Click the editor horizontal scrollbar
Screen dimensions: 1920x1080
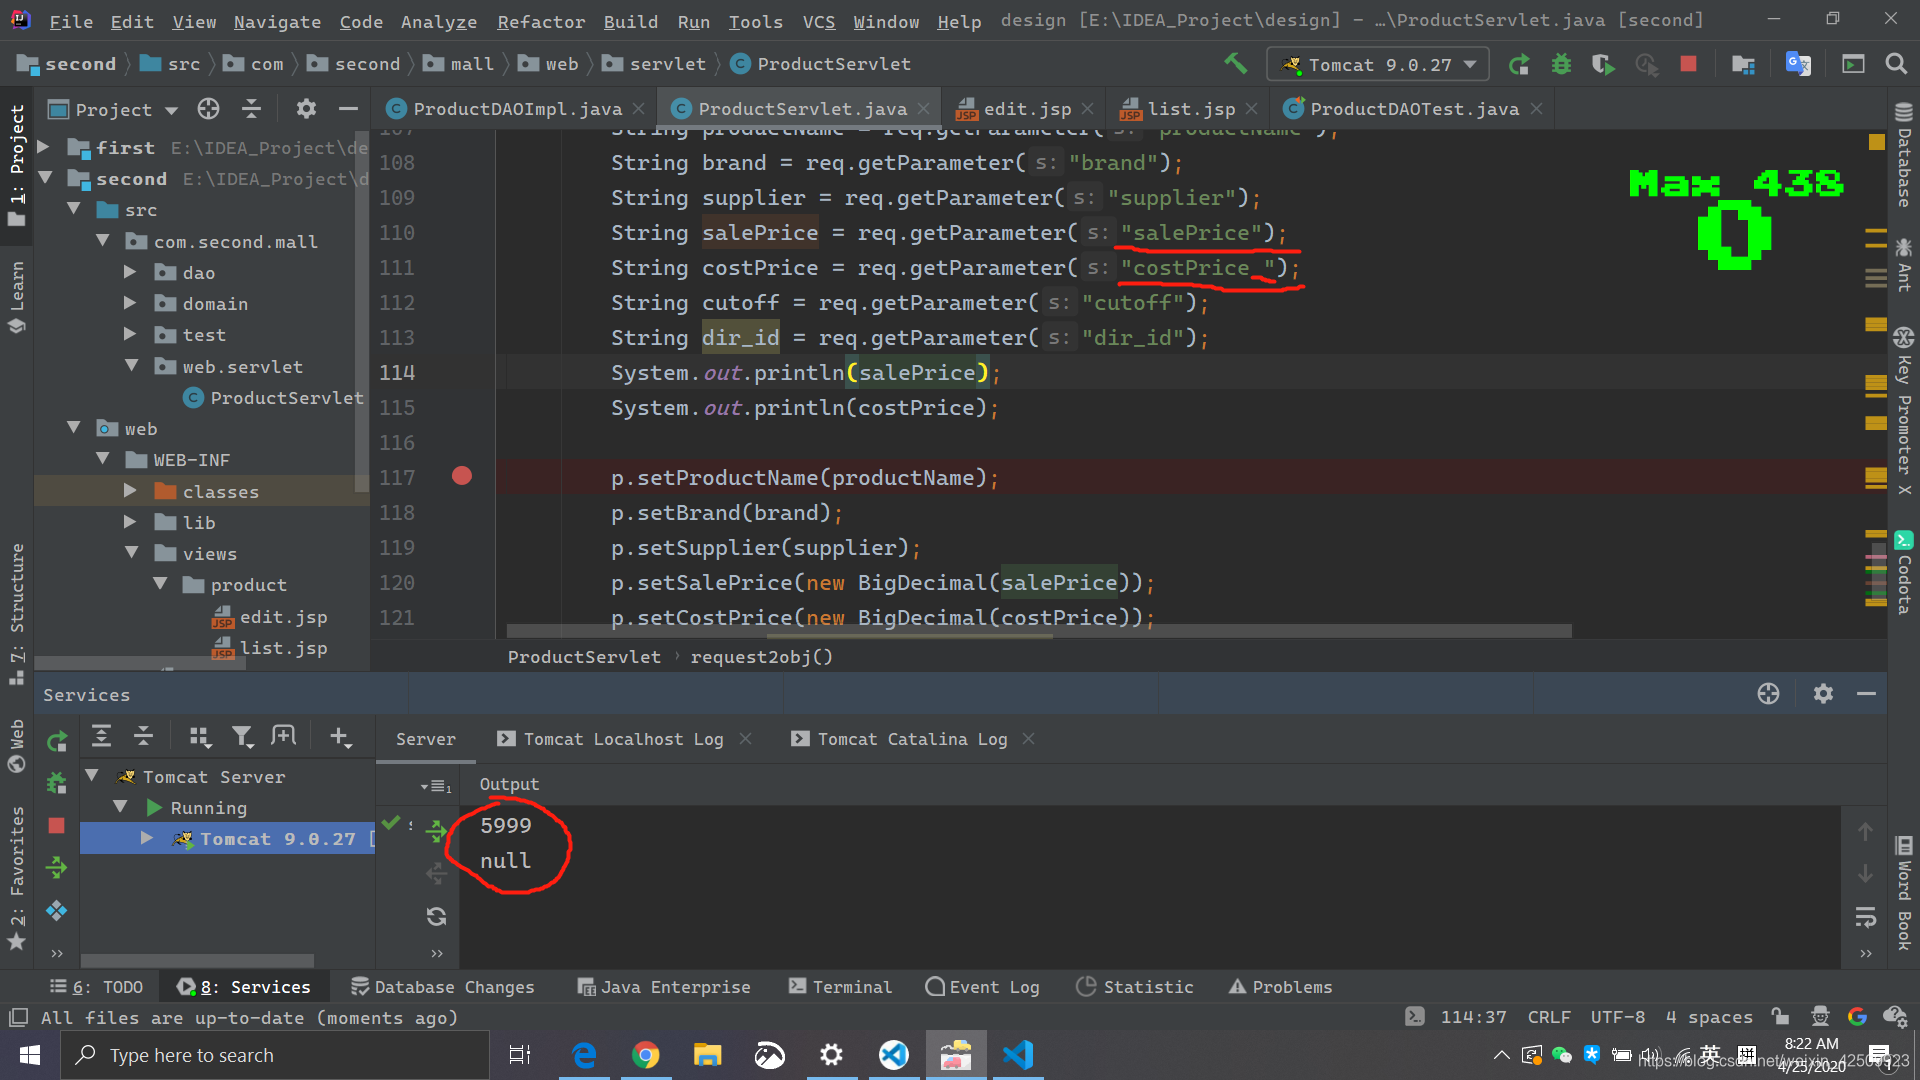click(x=1038, y=631)
